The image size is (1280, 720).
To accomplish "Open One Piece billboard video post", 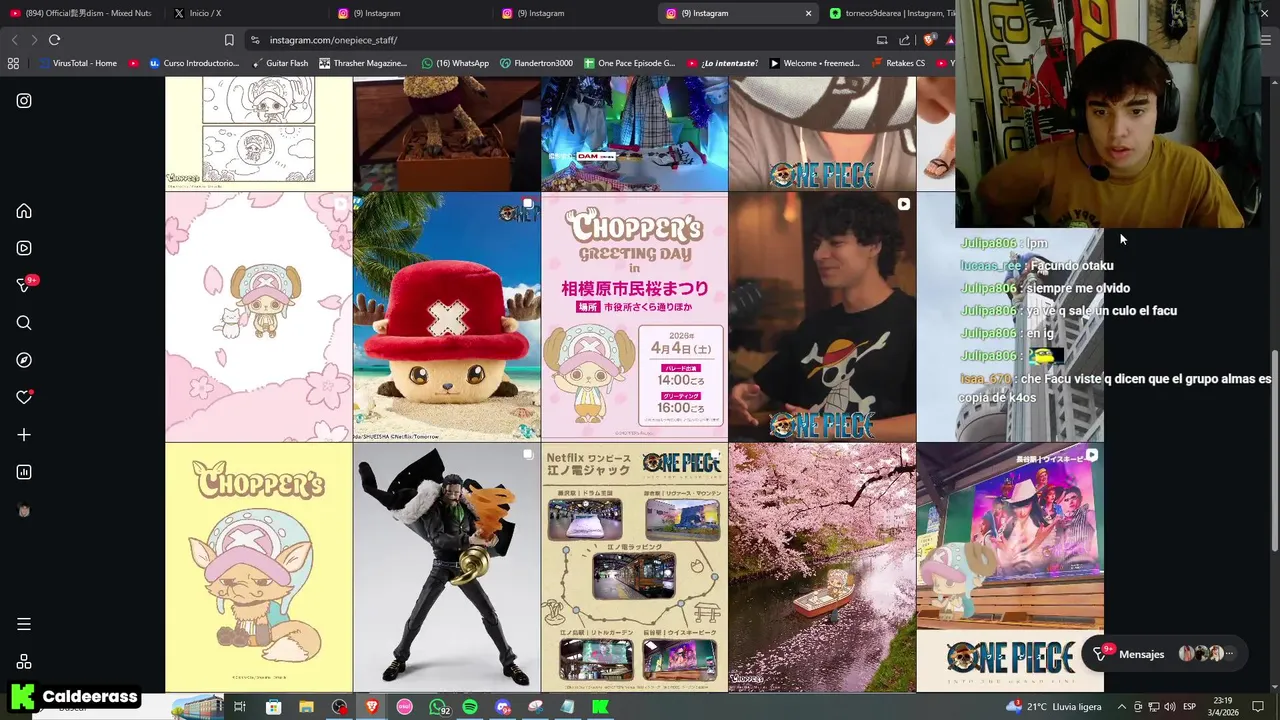I will (1010, 568).
